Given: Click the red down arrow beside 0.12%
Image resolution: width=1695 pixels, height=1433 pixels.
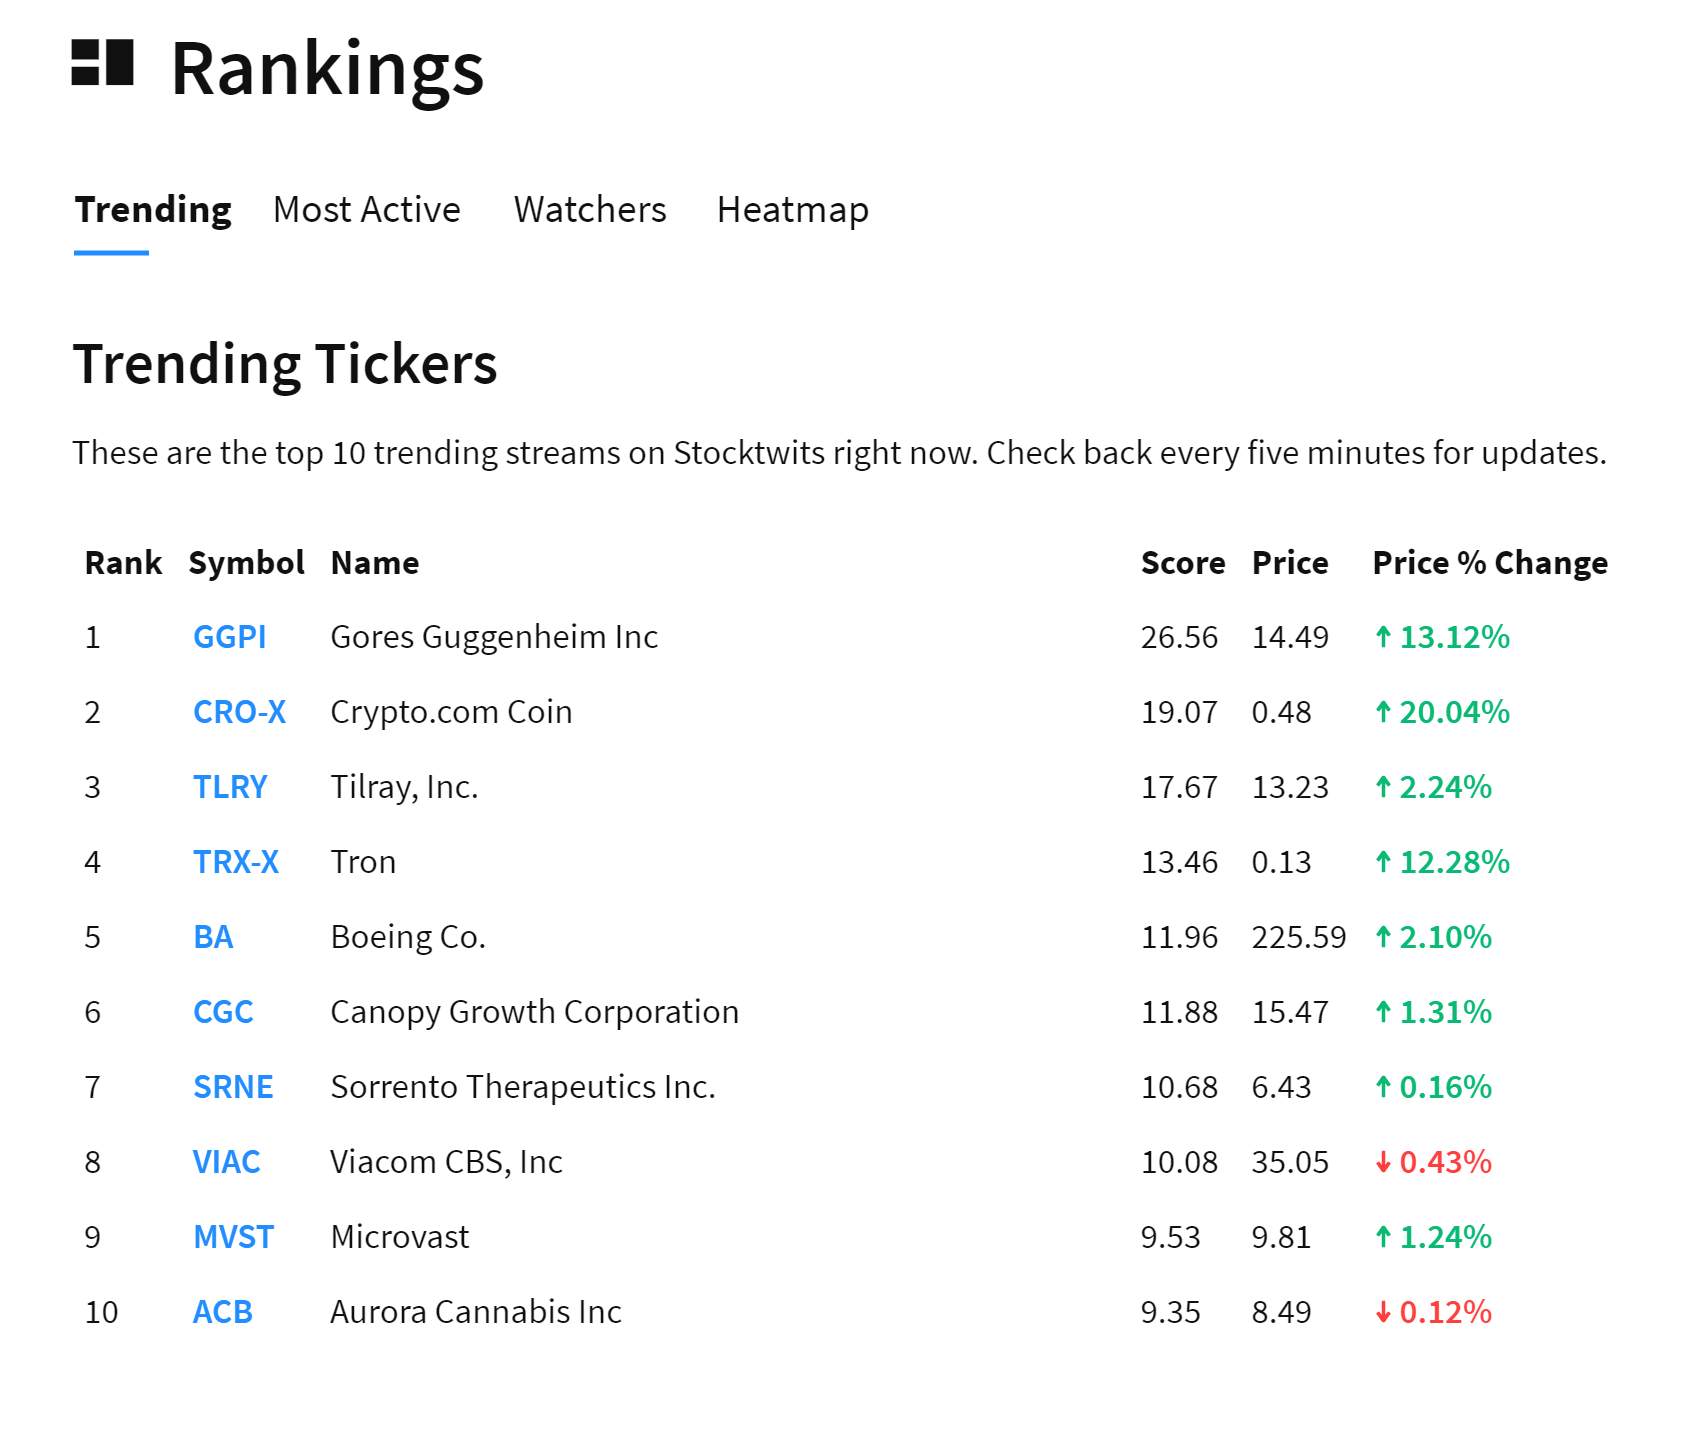Looking at the screenshot, I should [x=1383, y=1312].
